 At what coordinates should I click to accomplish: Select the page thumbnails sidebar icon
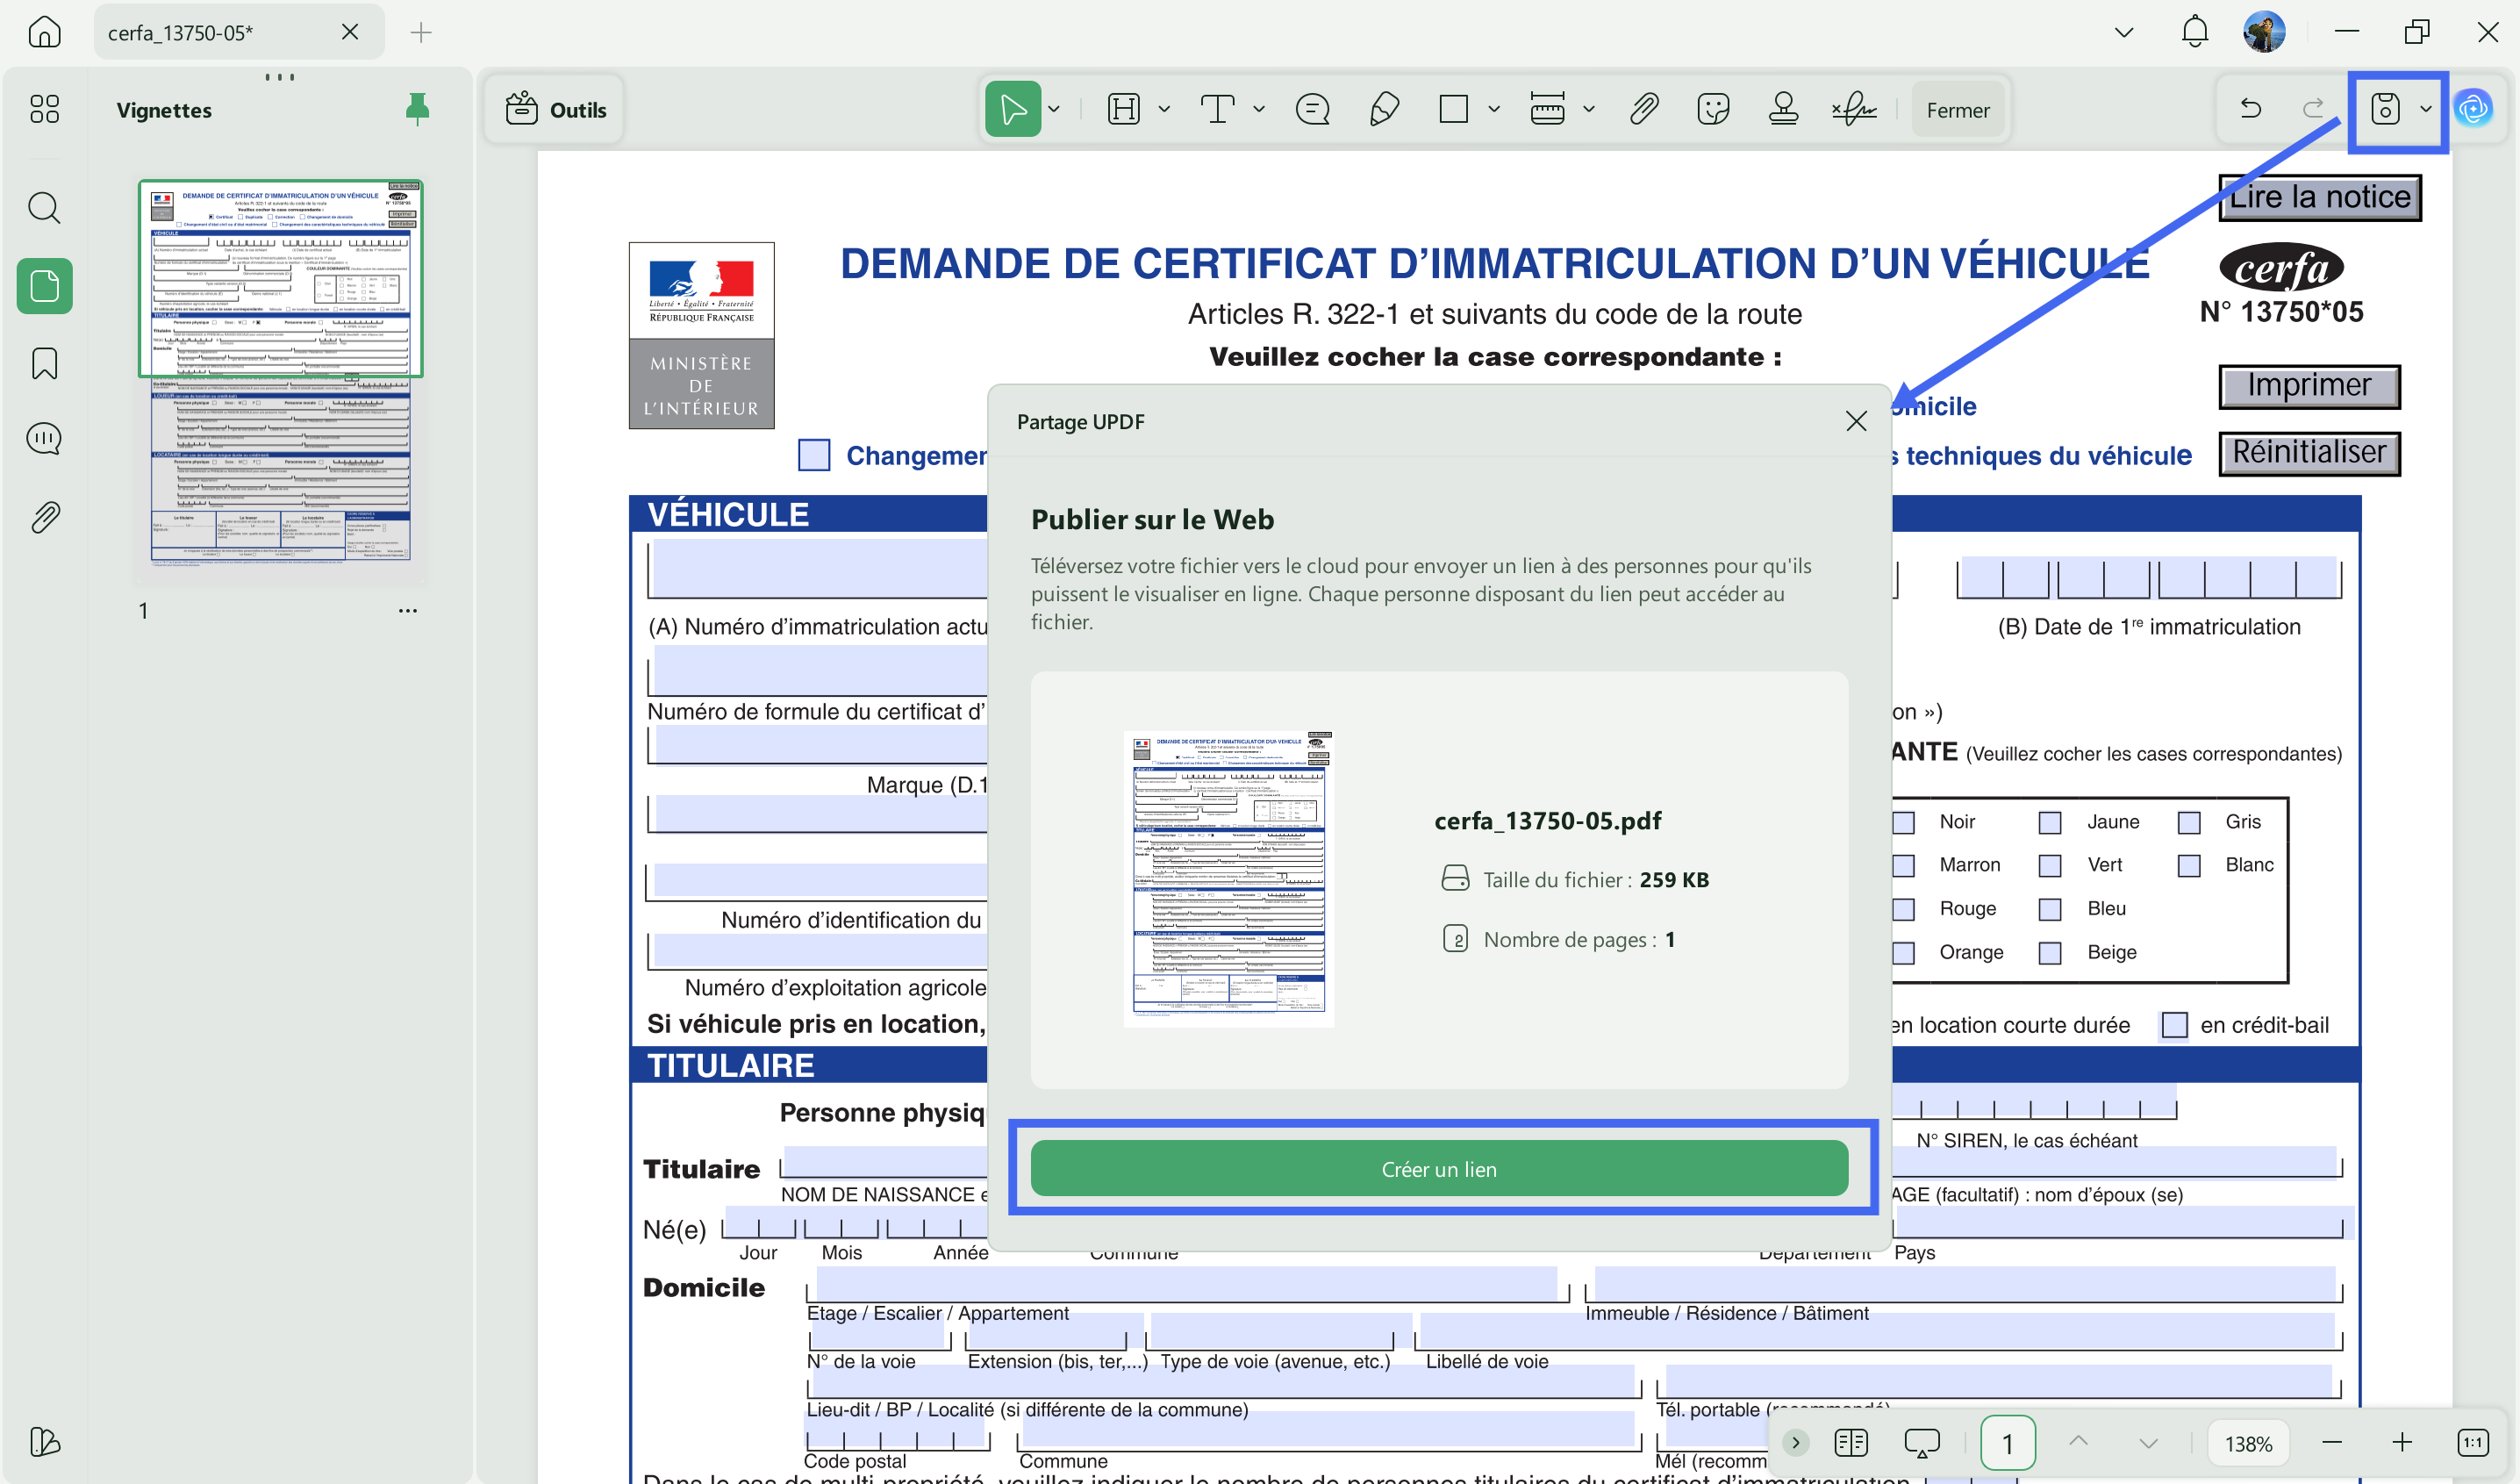44,286
